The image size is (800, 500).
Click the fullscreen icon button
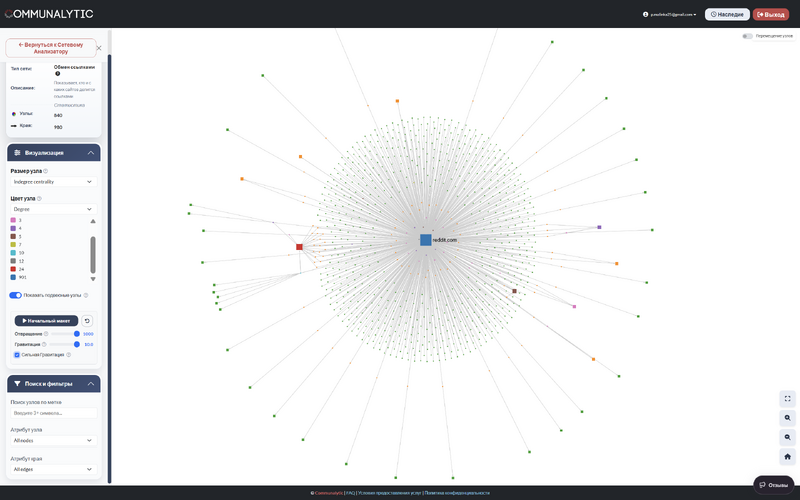coord(788,398)
